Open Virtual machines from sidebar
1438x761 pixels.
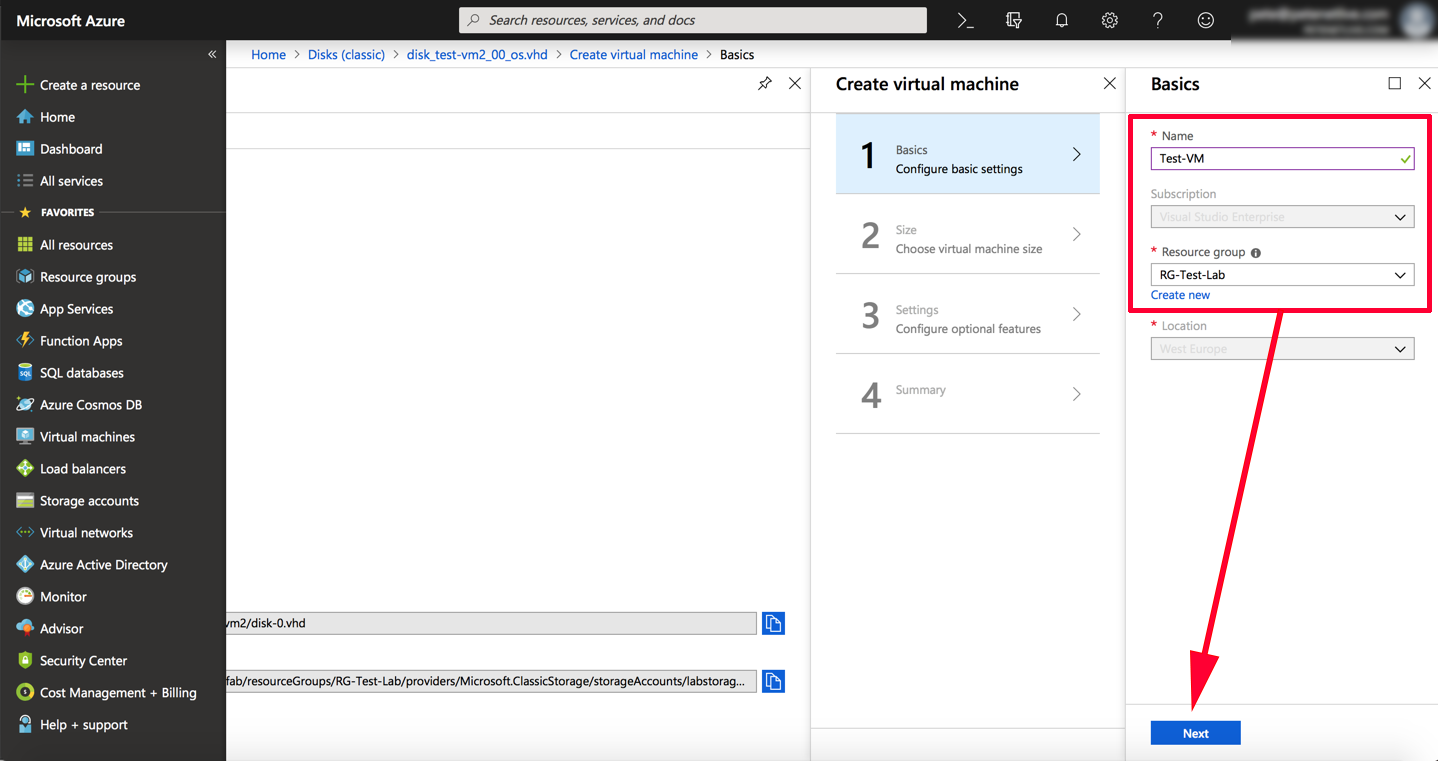[x=87, y=437]
